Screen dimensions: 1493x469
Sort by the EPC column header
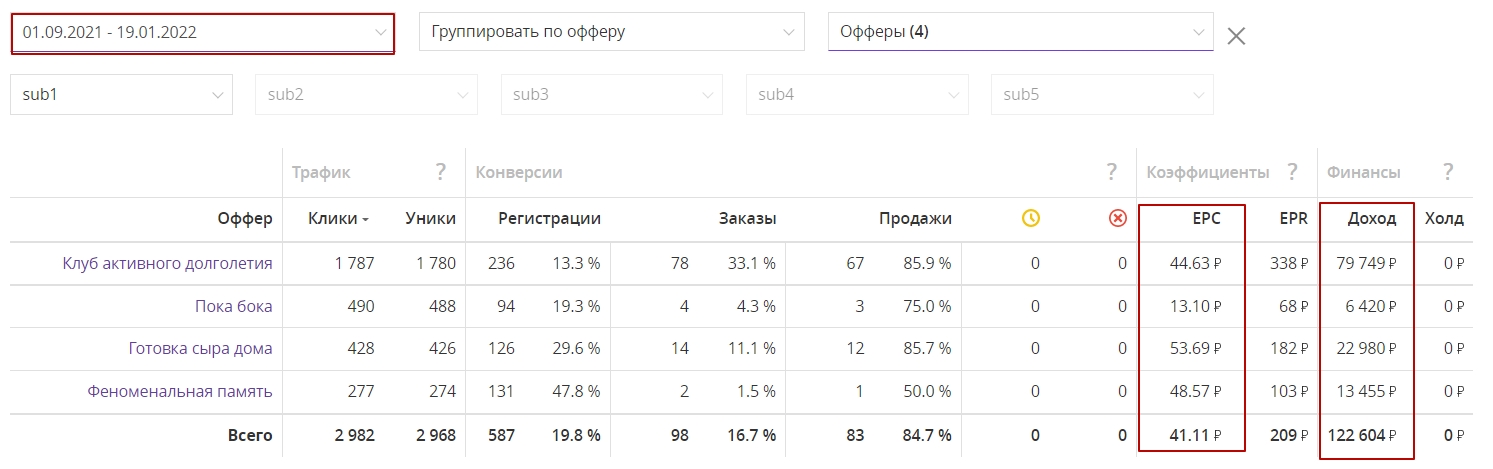pos(1209,218)
